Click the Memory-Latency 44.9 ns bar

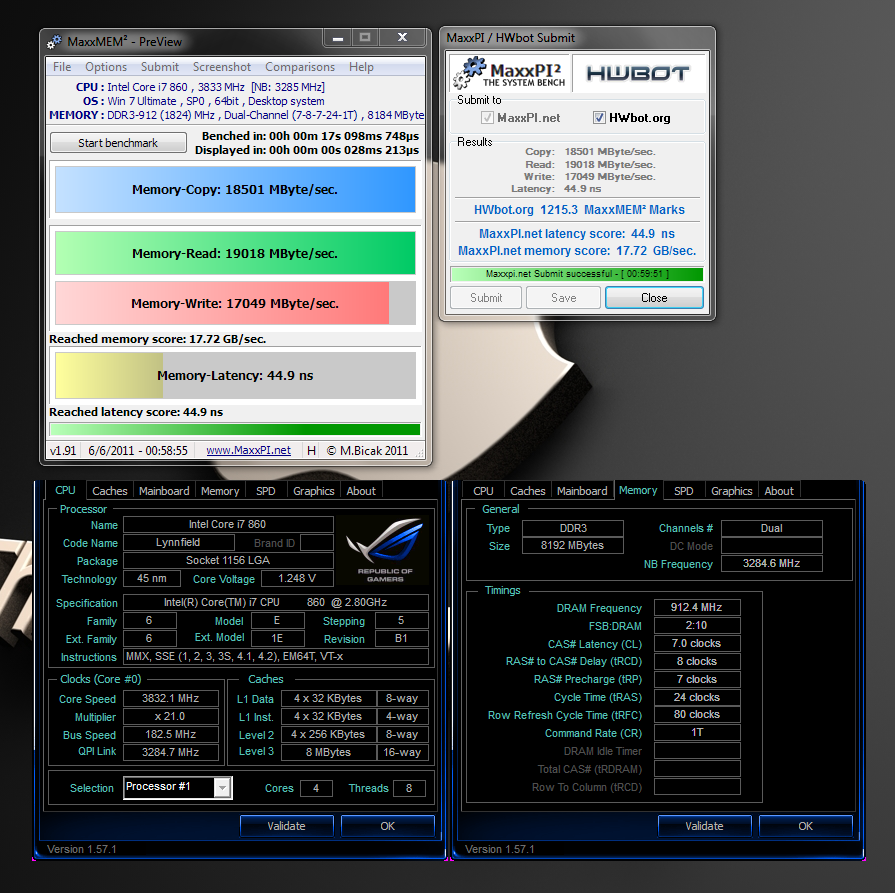tap(235, 375)
